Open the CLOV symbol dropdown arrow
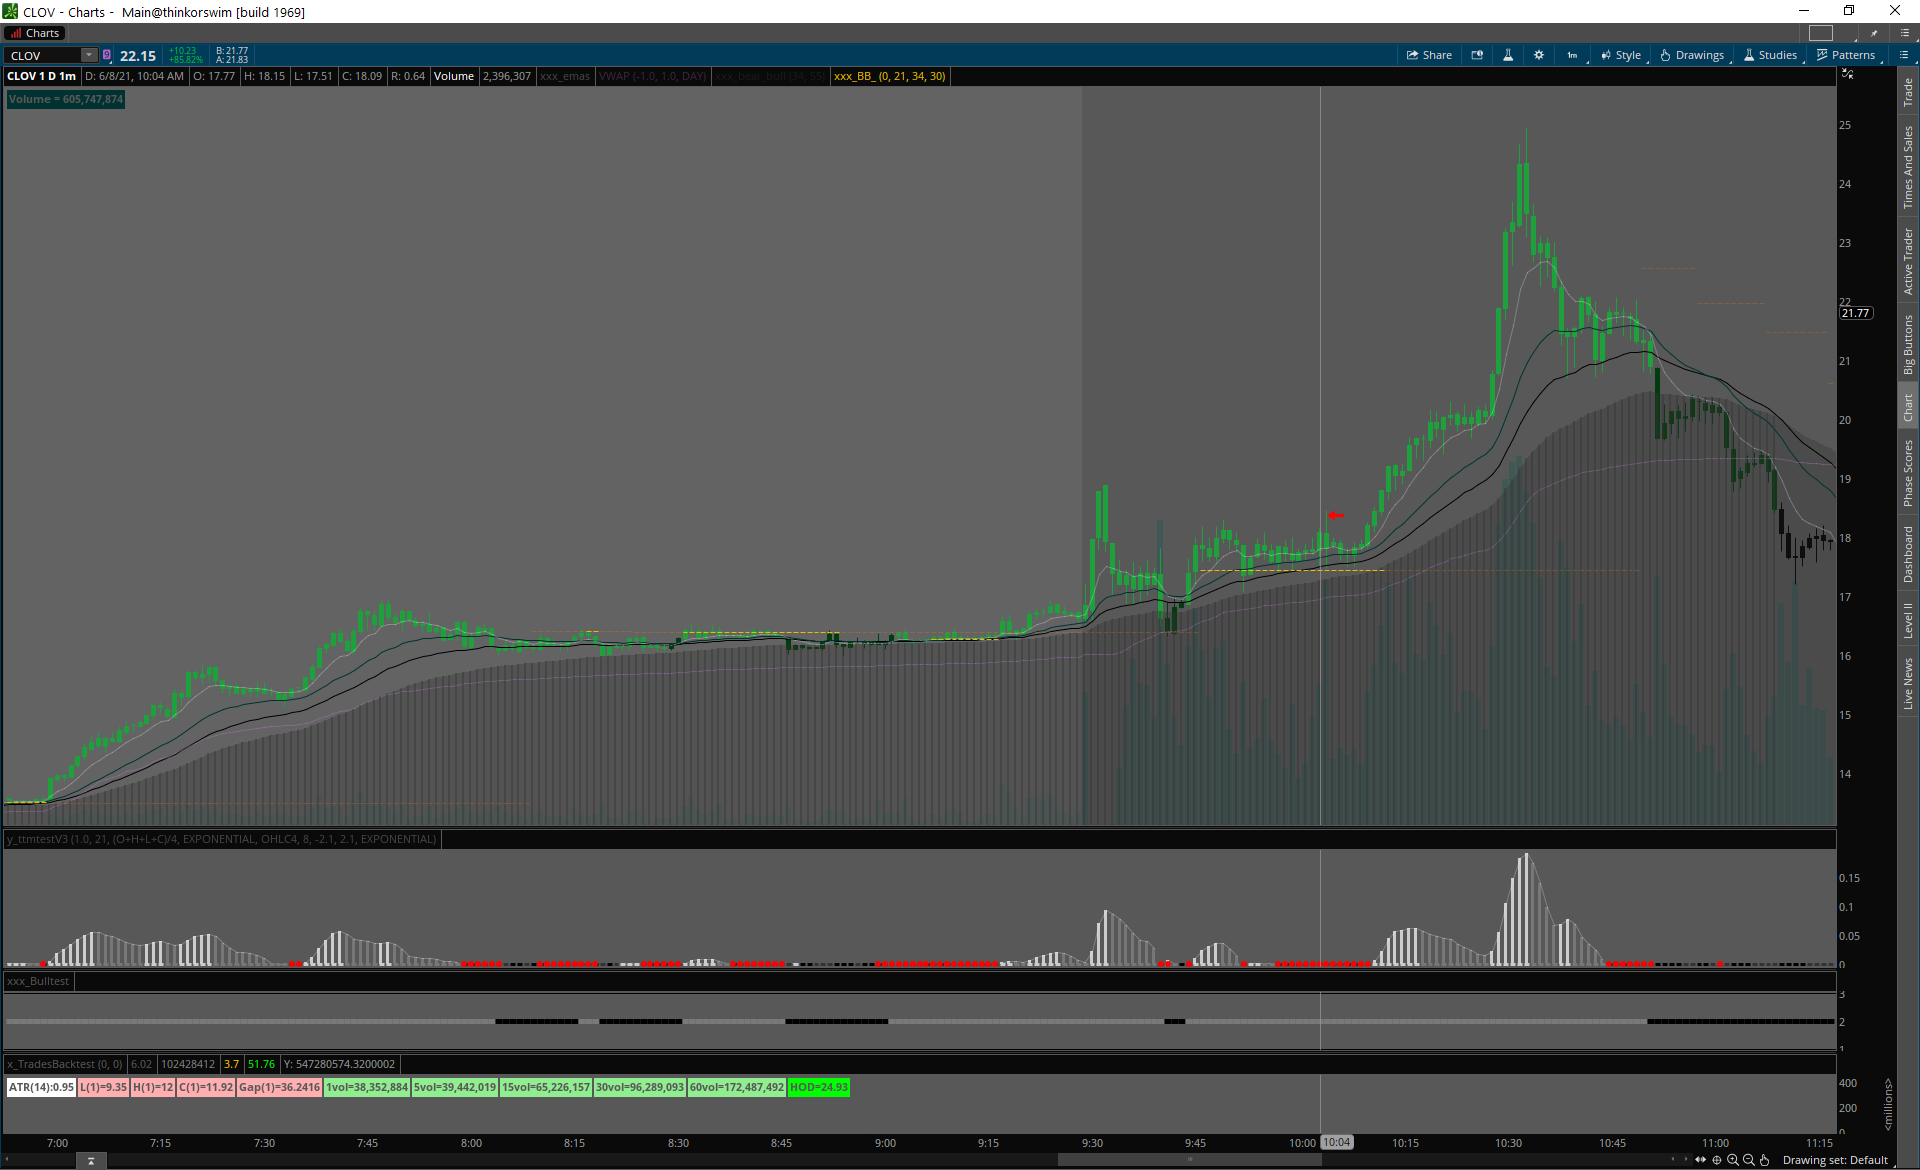 pos(89,55)
